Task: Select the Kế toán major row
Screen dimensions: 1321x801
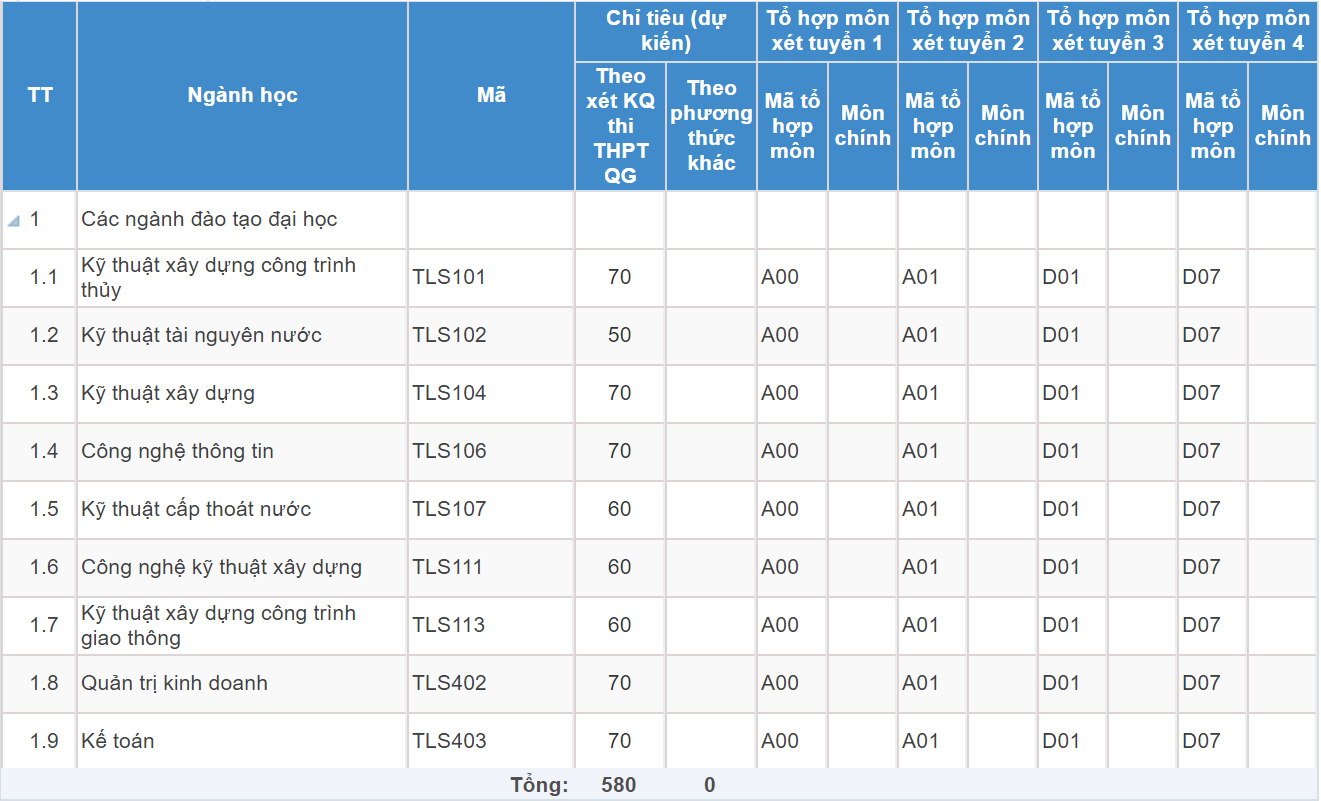Action: (118, 741)
